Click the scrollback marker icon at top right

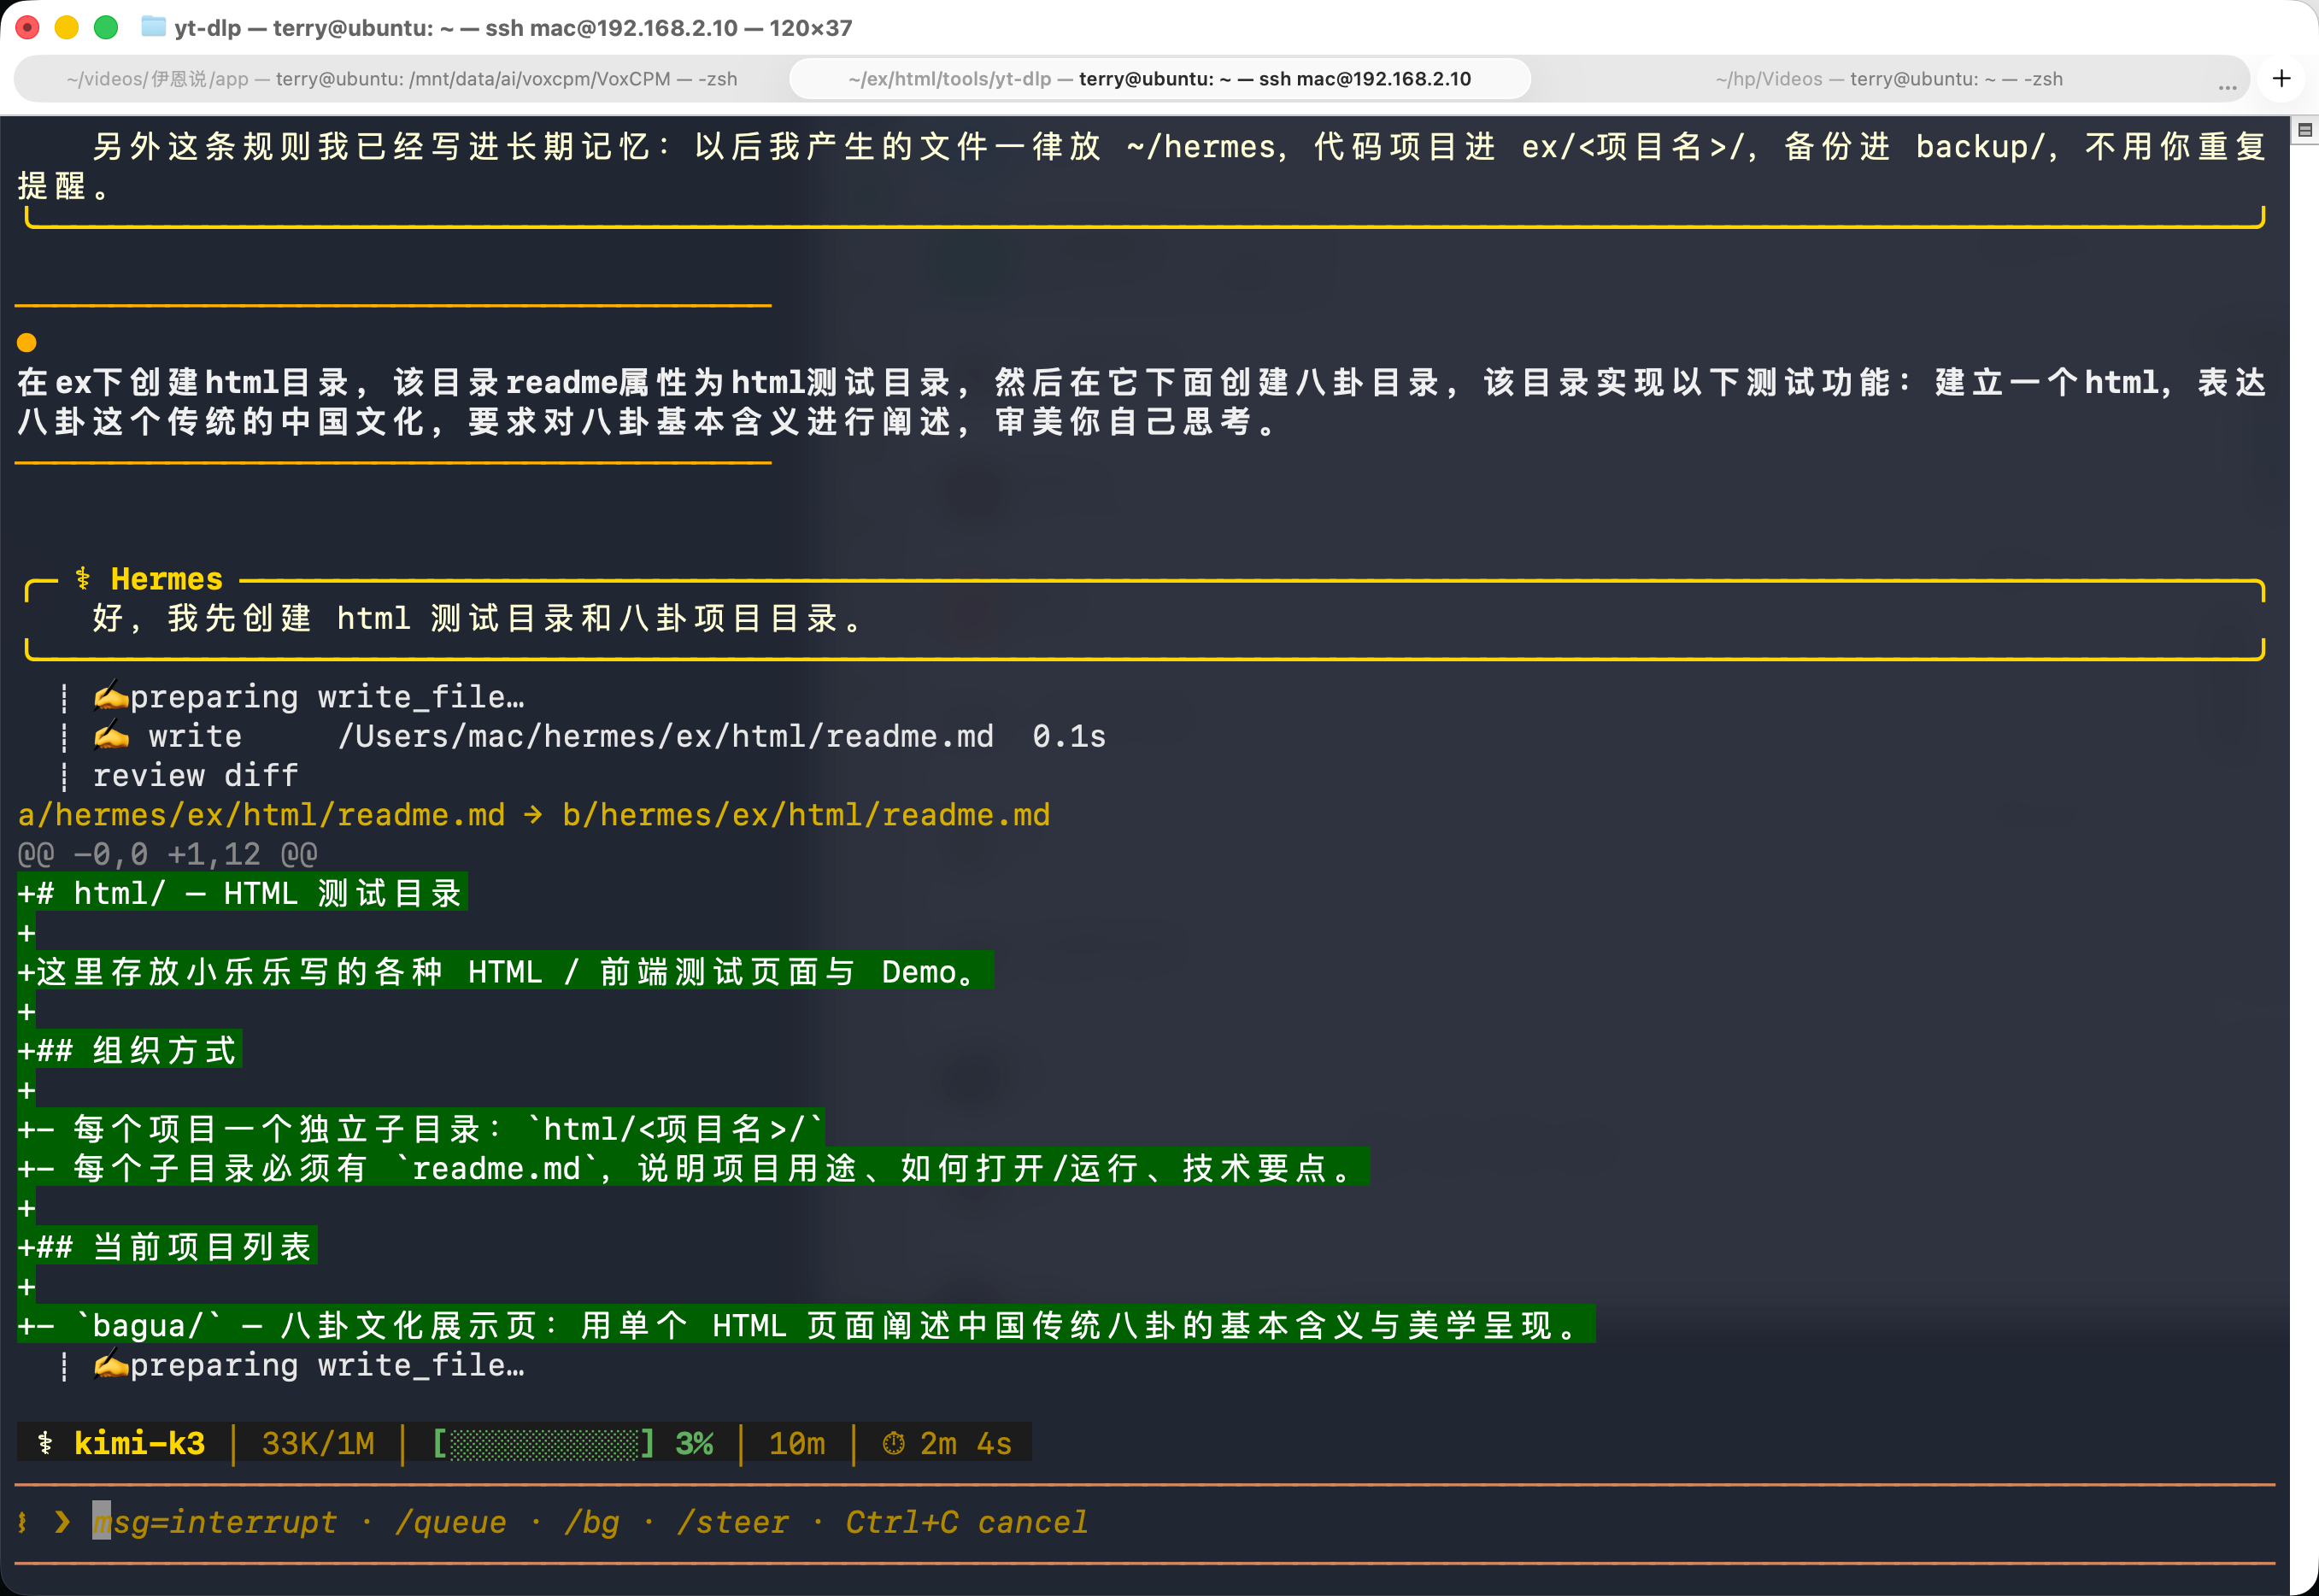[2304, 130]
